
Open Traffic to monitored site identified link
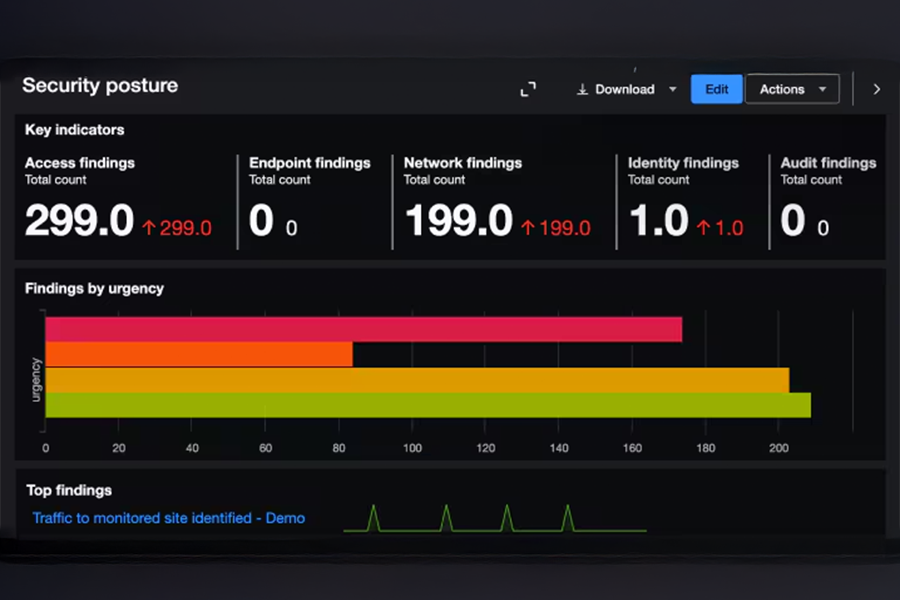(x=168, y=518)
